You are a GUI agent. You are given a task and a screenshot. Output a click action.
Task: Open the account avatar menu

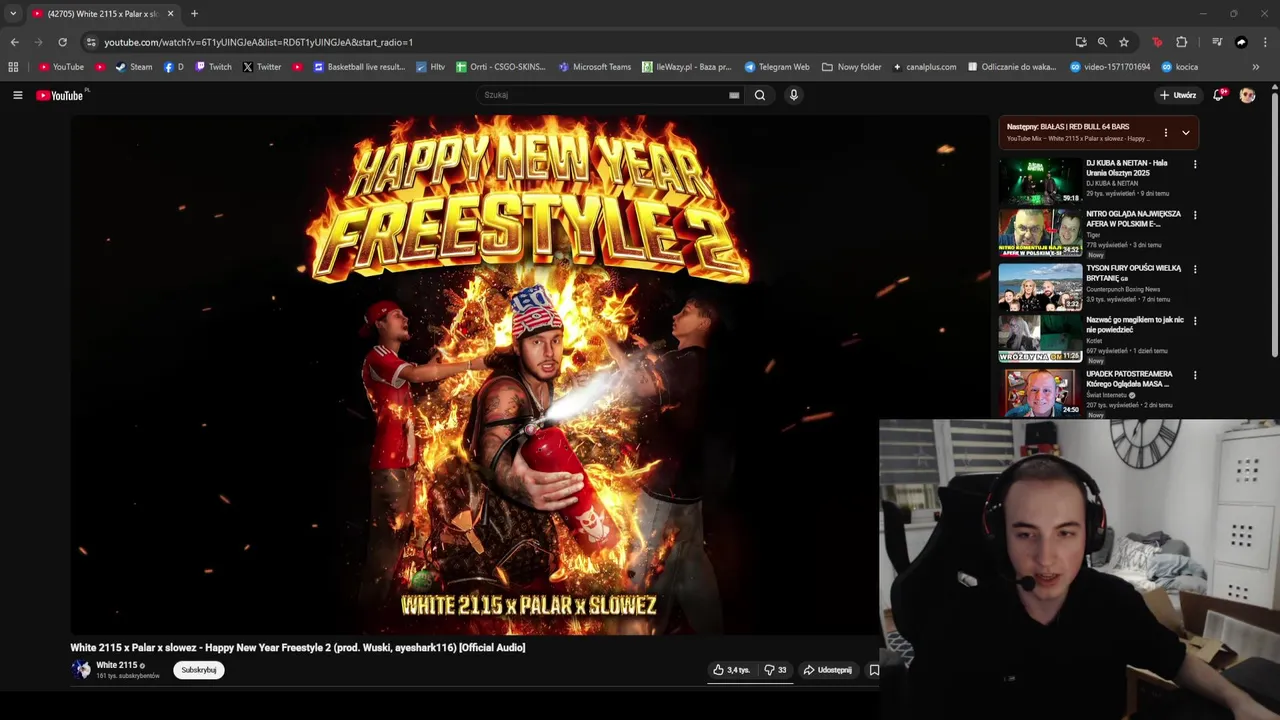pyautogui.click(x=1247, y=95)
